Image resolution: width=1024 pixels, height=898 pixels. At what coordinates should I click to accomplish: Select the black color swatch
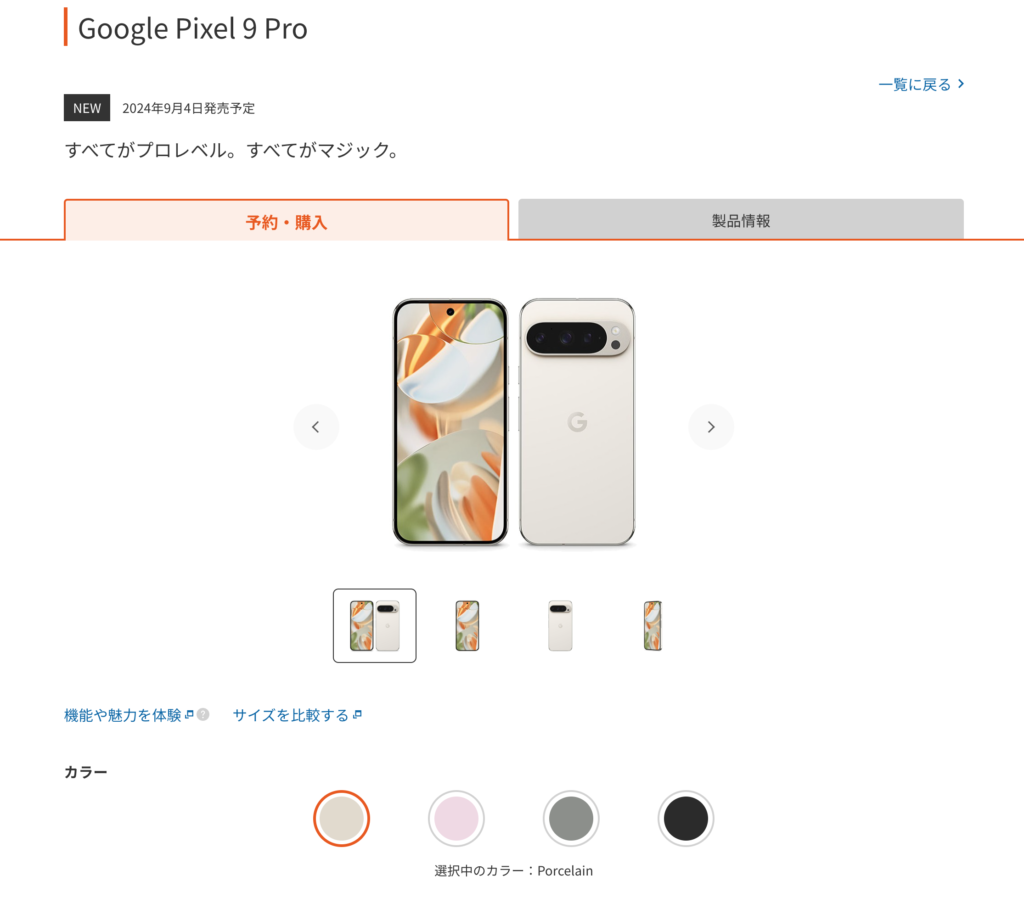pyautogui.click(x=686, y=819)
